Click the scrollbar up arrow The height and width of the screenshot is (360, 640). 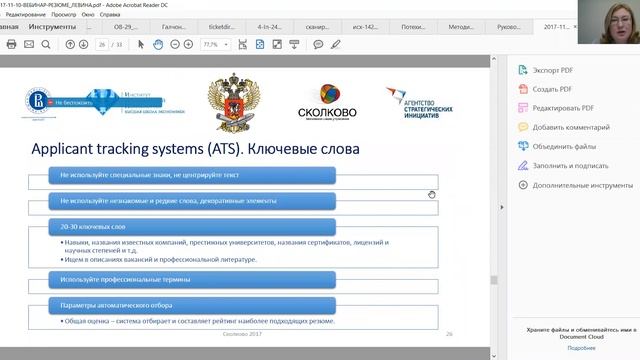(x=494, y=59)
